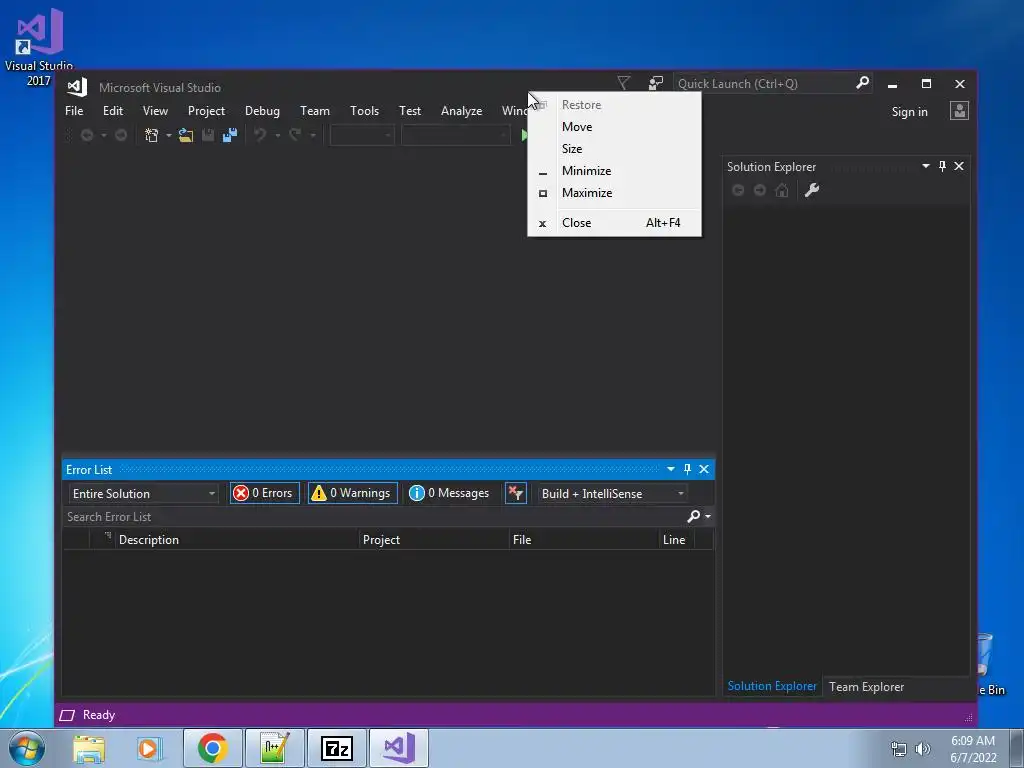Click Solution Explorer Home icon

click(782, 190)
